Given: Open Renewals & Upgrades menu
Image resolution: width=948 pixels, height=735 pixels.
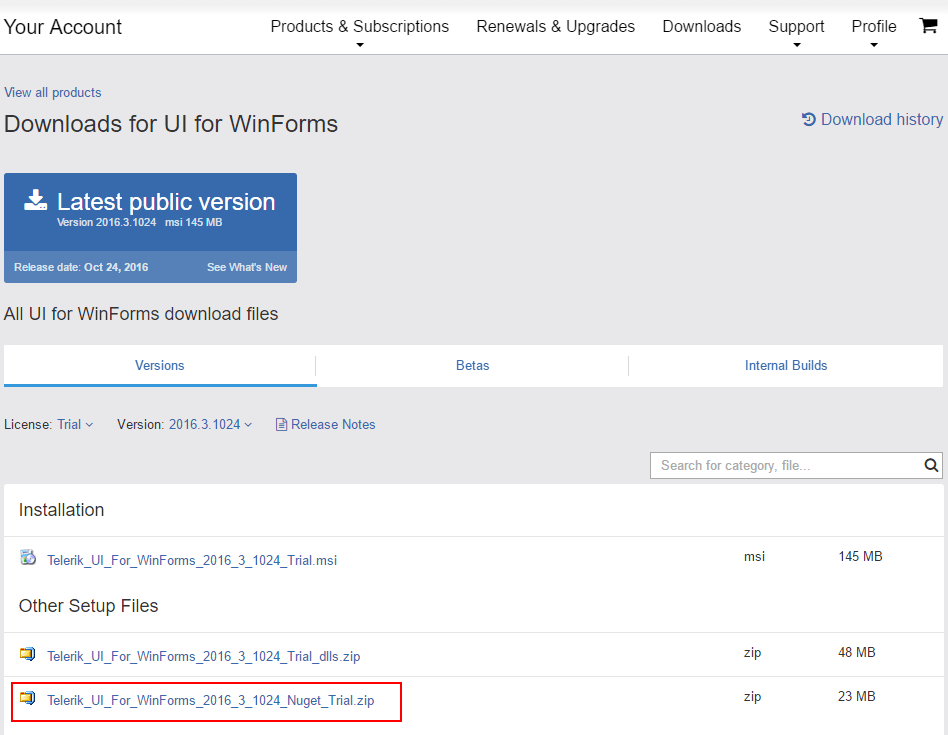Looking at the screenshot, I should (x=556, y=27).
